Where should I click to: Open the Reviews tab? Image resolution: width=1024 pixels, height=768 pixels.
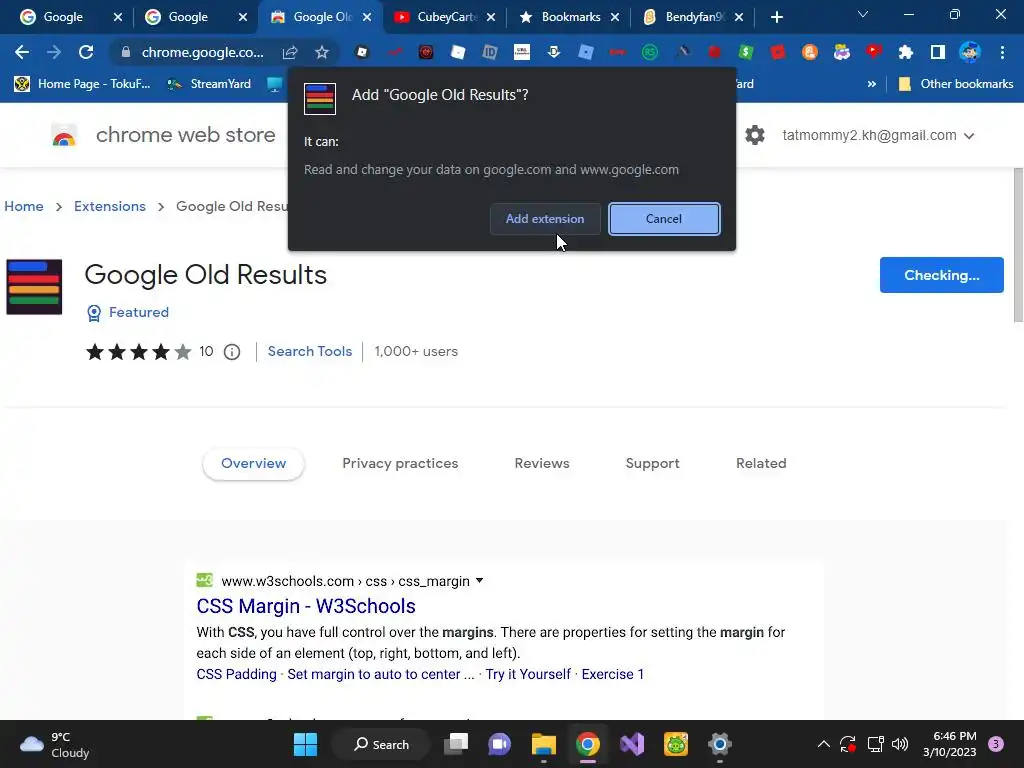coord(542,464)
